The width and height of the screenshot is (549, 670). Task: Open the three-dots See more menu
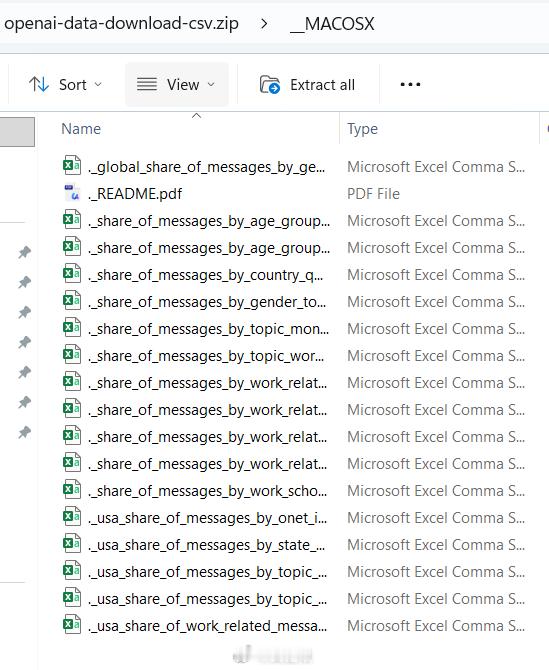point(410,85)
